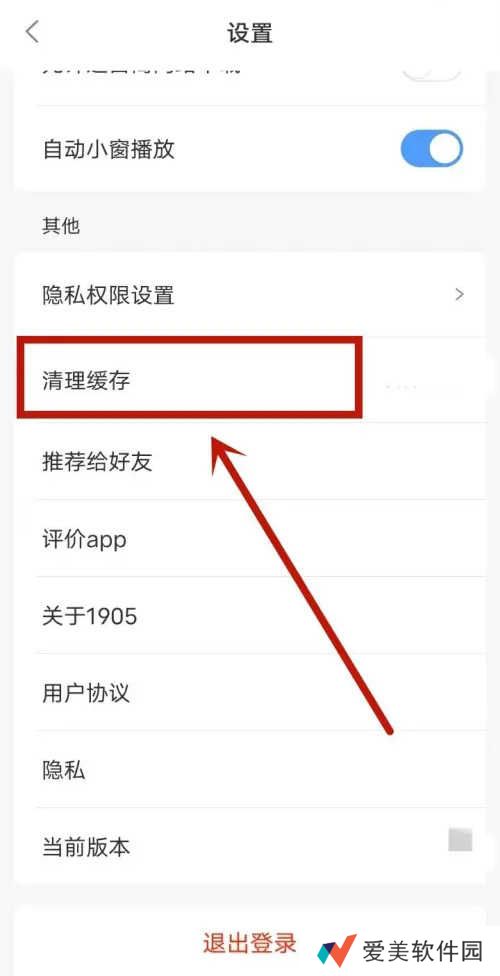Toggle off 自动小窗播放 switch
Viewport: 500px width, 976px height.
click(x=432, y=148)
